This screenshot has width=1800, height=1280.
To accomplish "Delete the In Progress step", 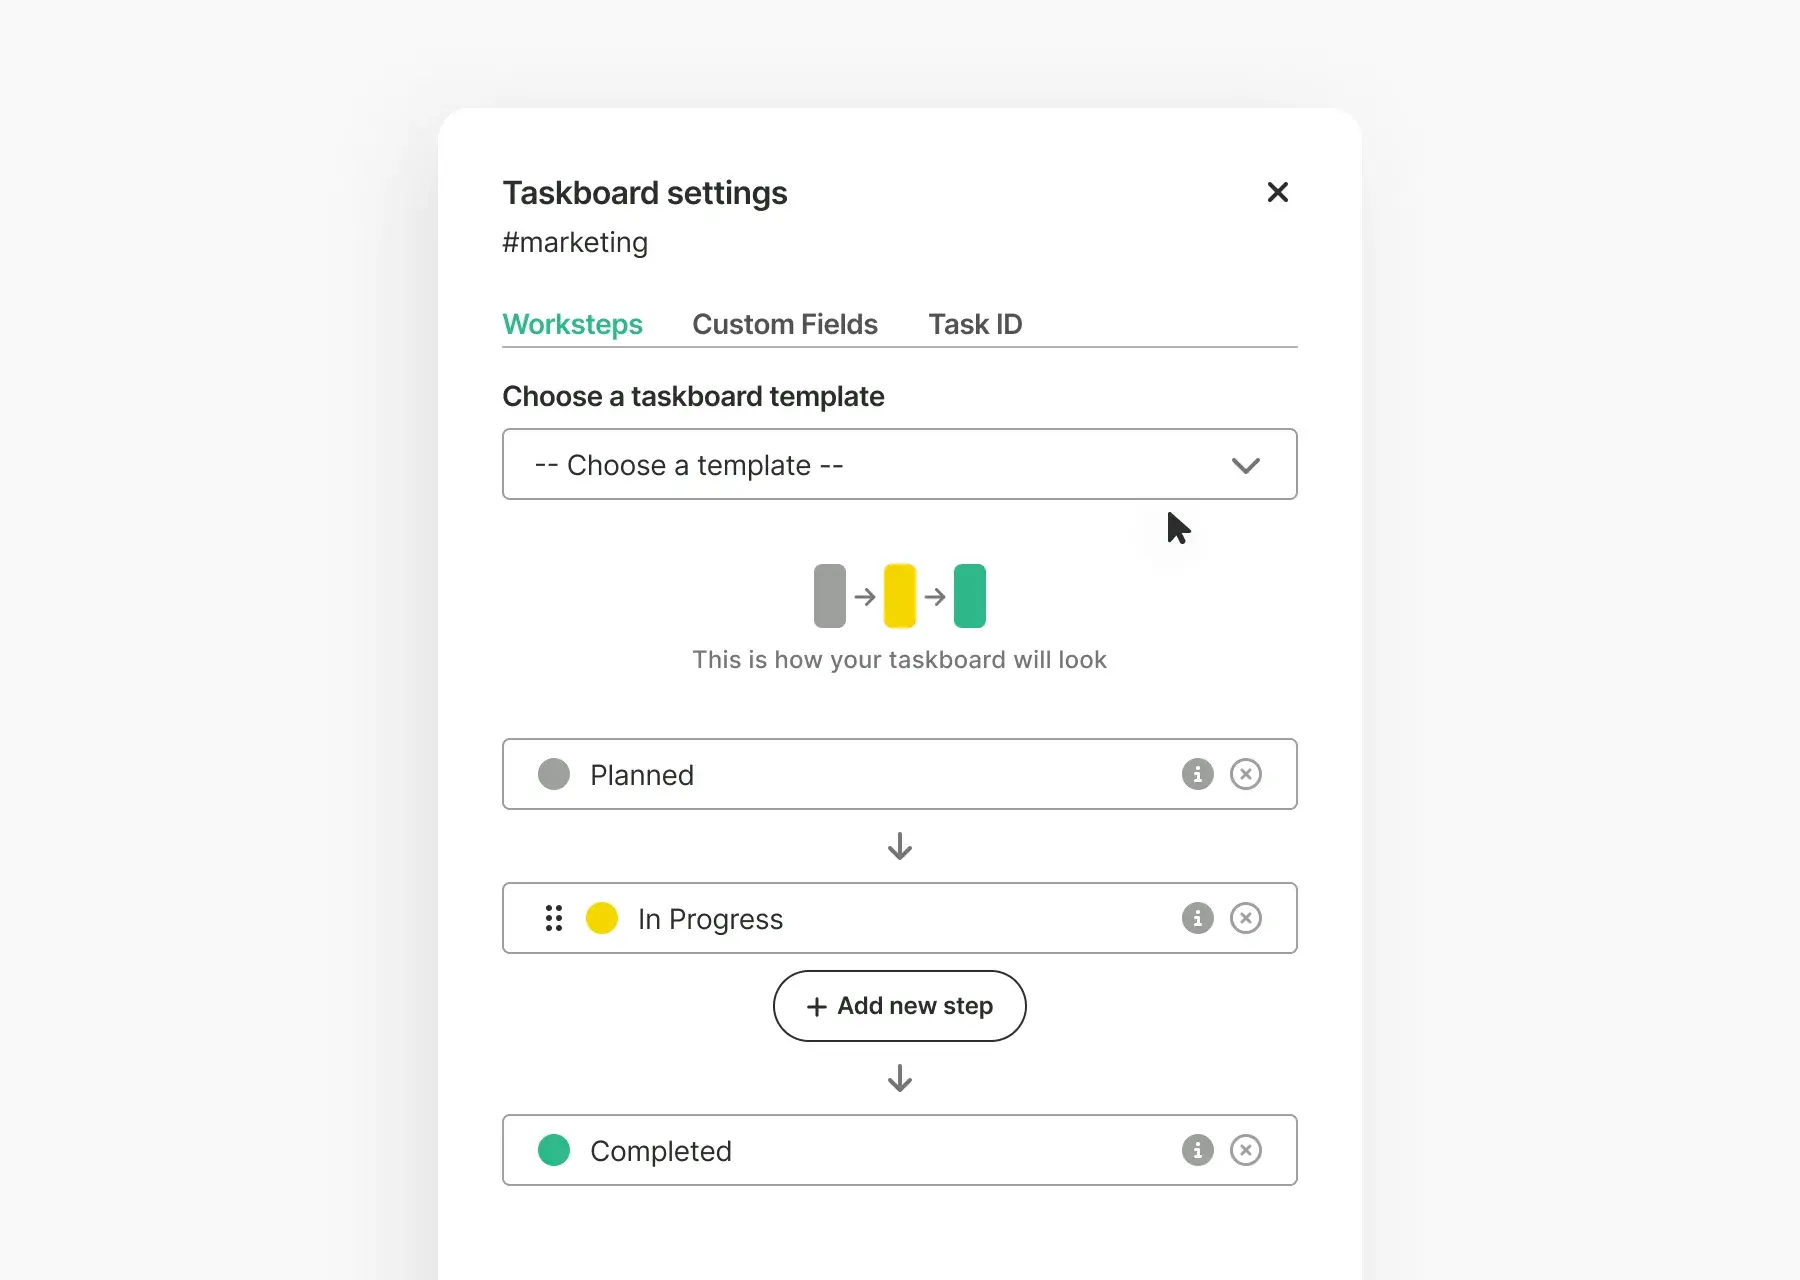I will (1245, 918).
